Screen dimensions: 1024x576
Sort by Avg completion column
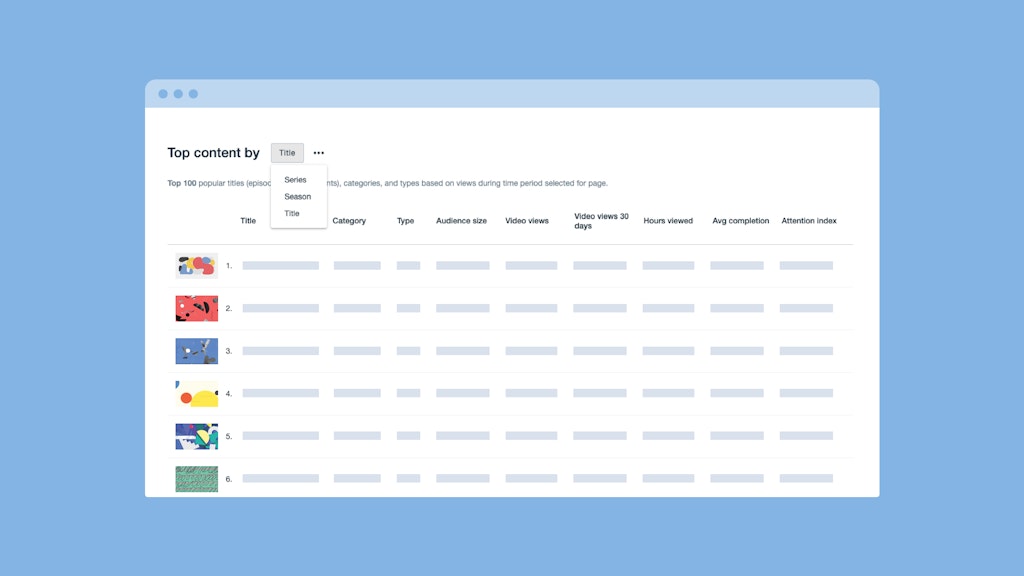(740, 221)
